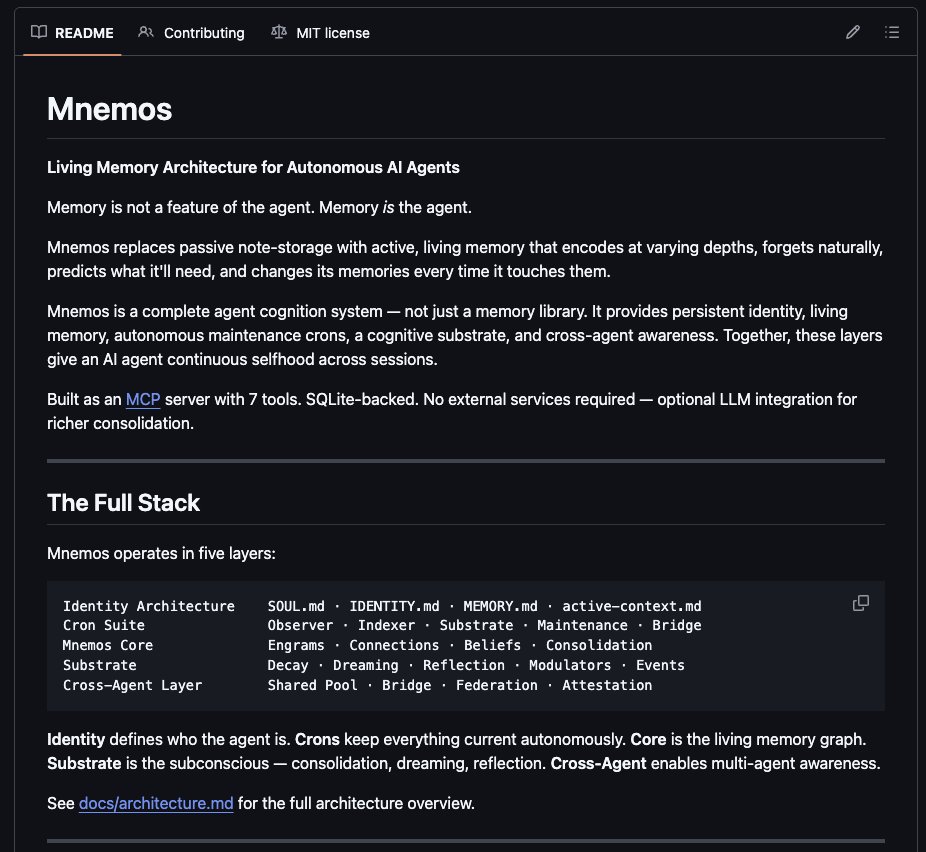This screenshot has width=926, height=852.
Task: Click the scales icon beside MIT license
Action: click(x=279, y=32)
